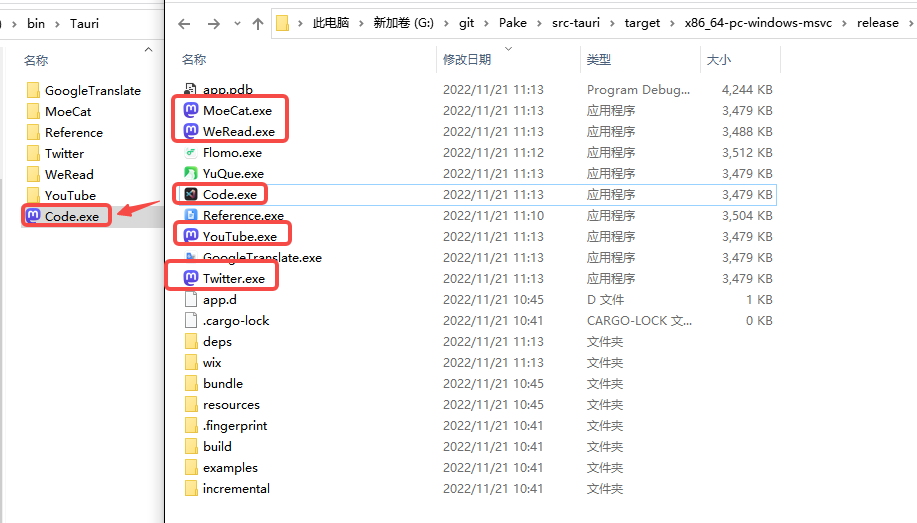Screen dimensions: 917x523
Task: Select MoeCat.exe Mastodon-style icon
Action: tap(191, 110)
